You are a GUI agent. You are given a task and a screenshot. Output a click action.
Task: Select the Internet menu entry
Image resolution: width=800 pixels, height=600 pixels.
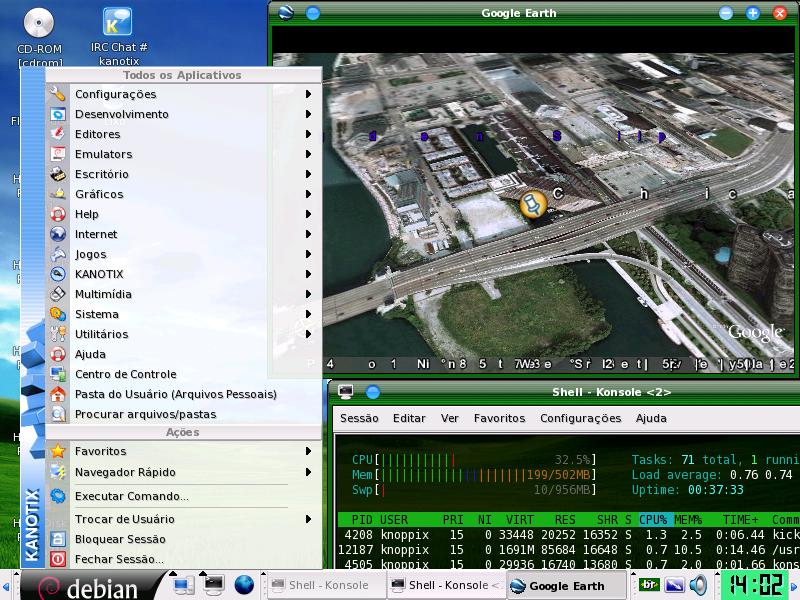pyautogui.click(x=182, y=234)
